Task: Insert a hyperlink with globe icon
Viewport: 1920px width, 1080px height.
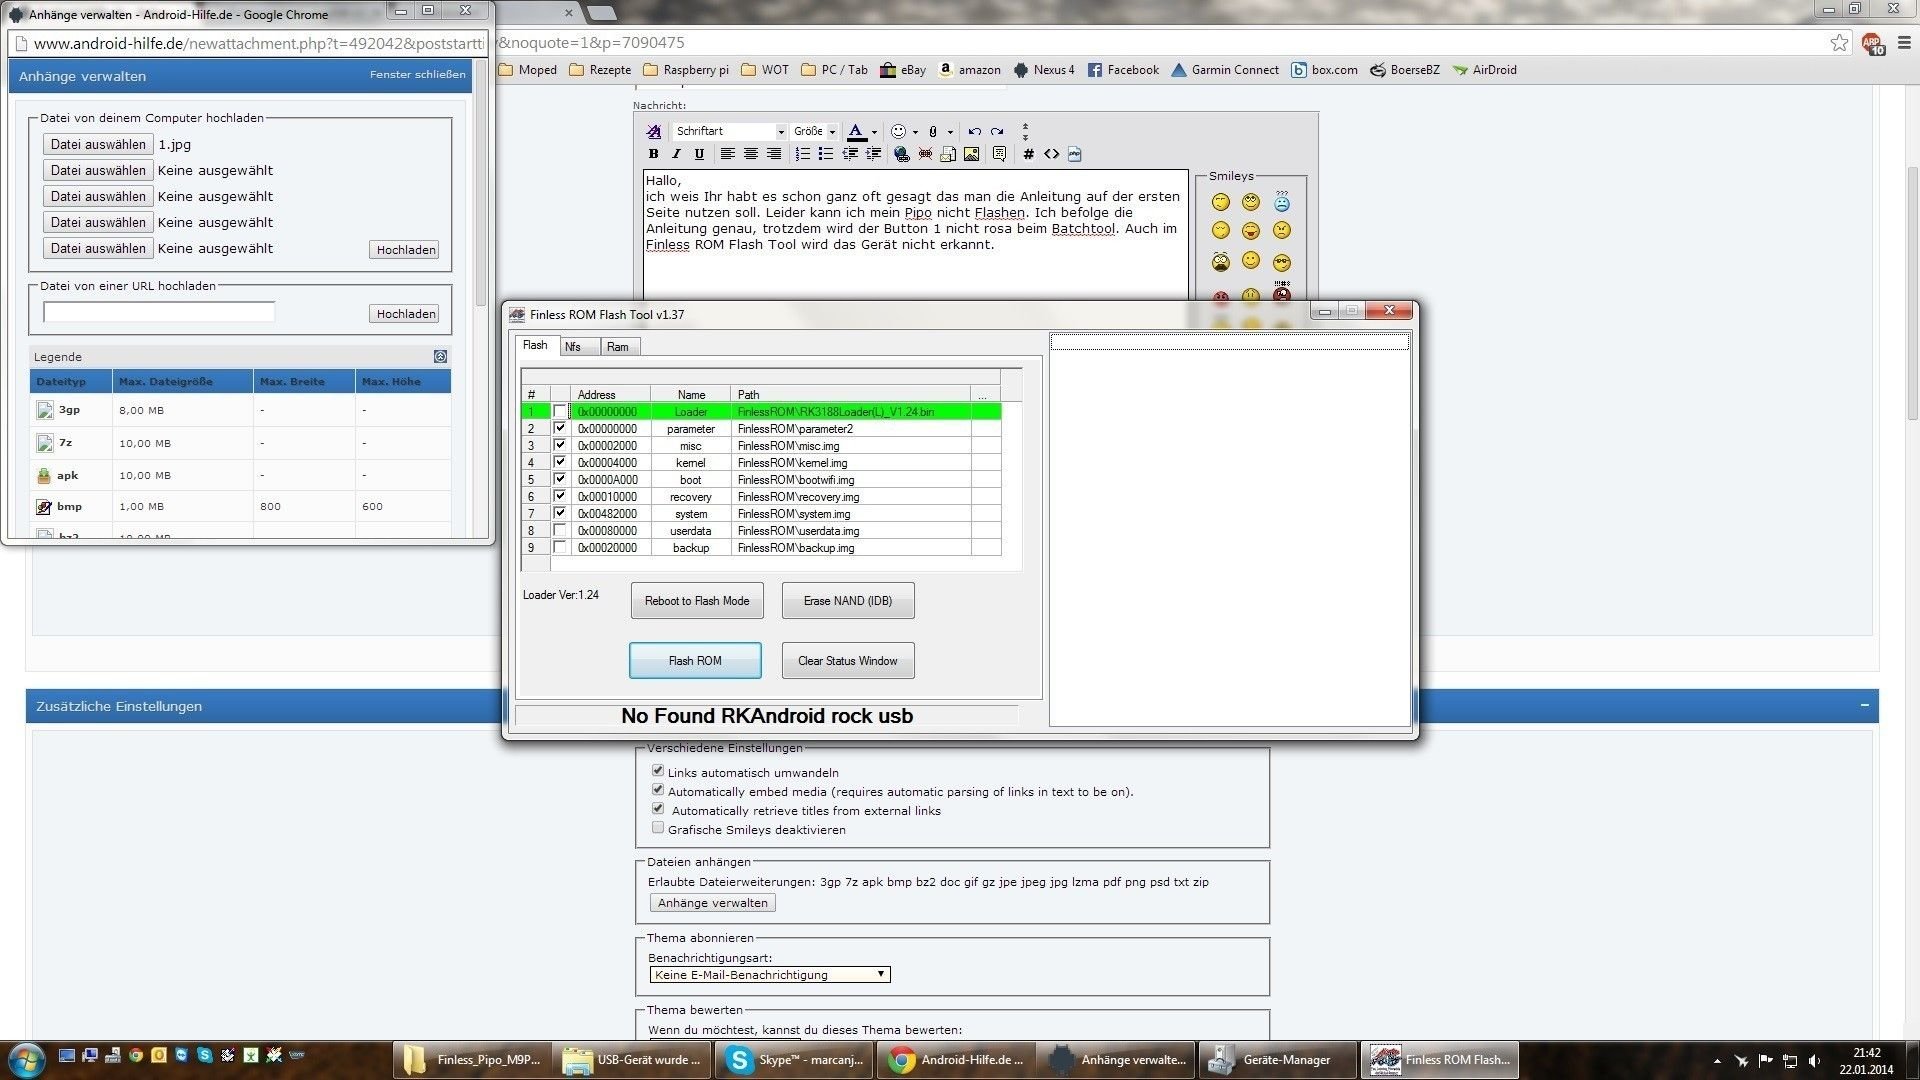Action: 902,154
